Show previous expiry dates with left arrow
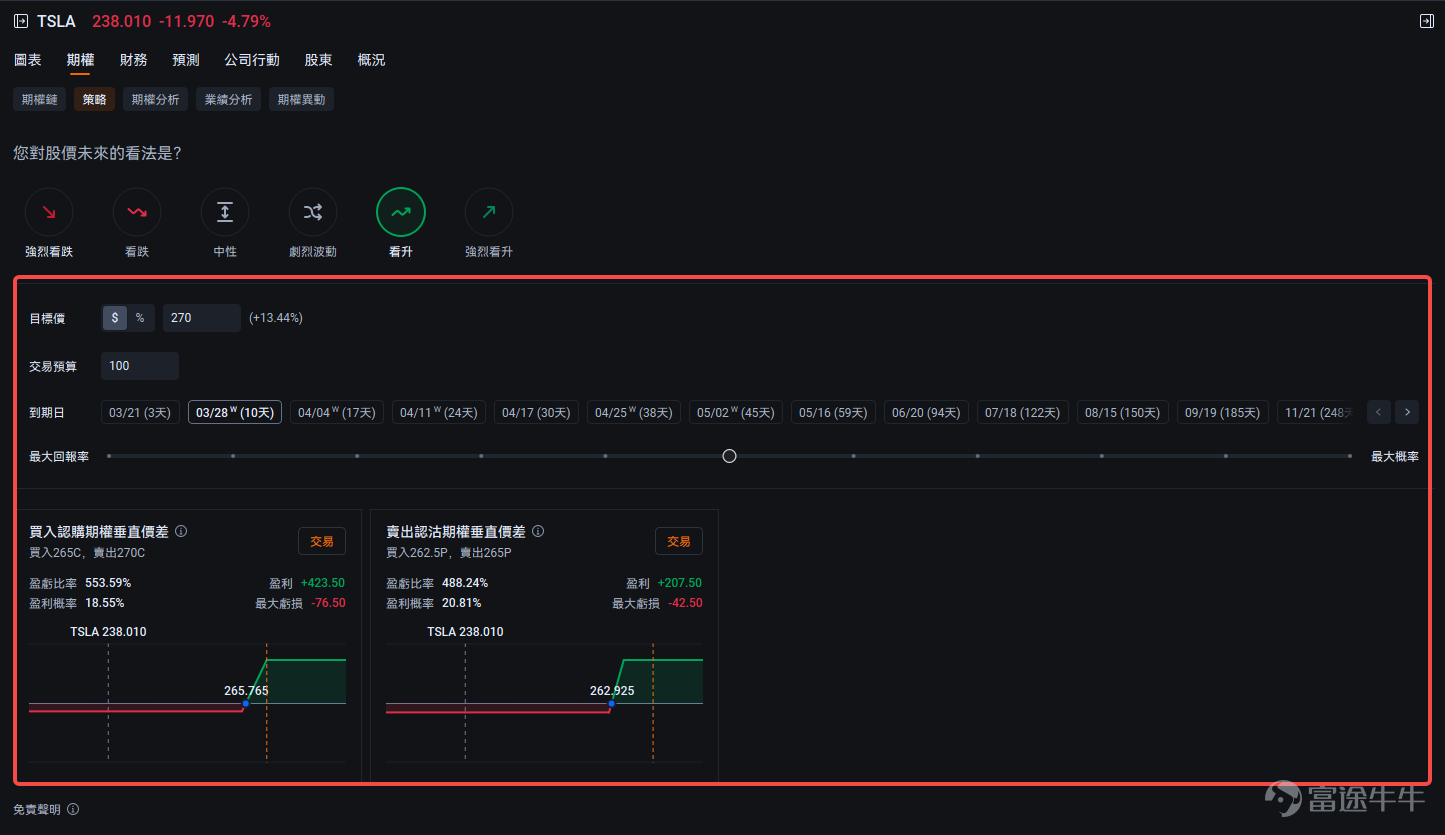This screenshot has width=1445, height=835. tap(1379, 412)
